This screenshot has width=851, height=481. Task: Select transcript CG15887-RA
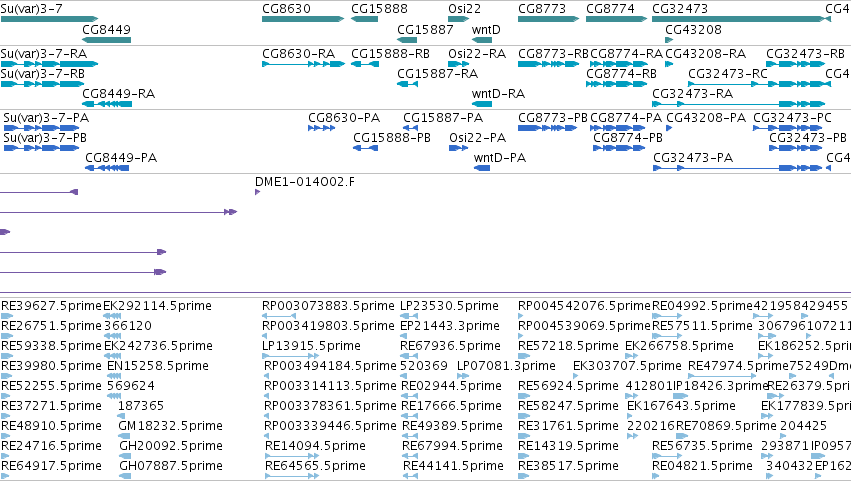[x=437, y=74]
